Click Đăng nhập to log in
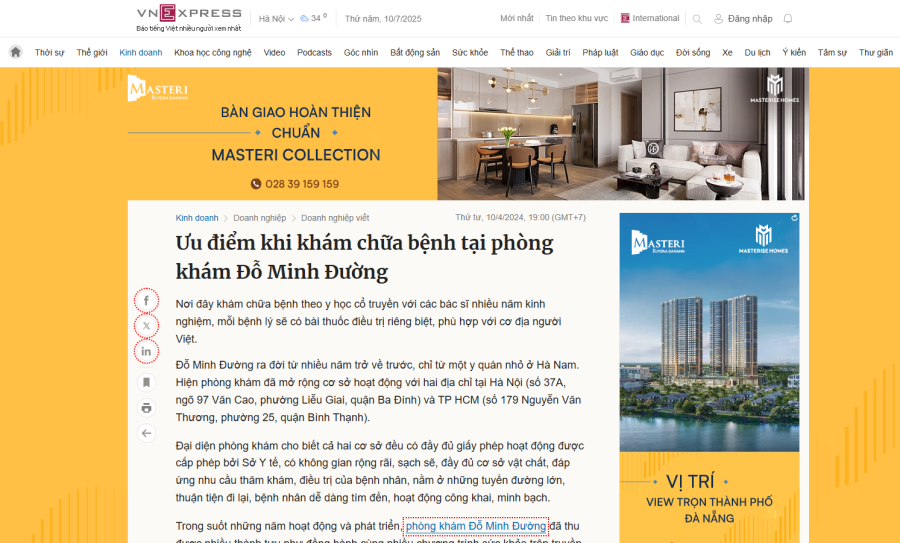 (743, 19)
